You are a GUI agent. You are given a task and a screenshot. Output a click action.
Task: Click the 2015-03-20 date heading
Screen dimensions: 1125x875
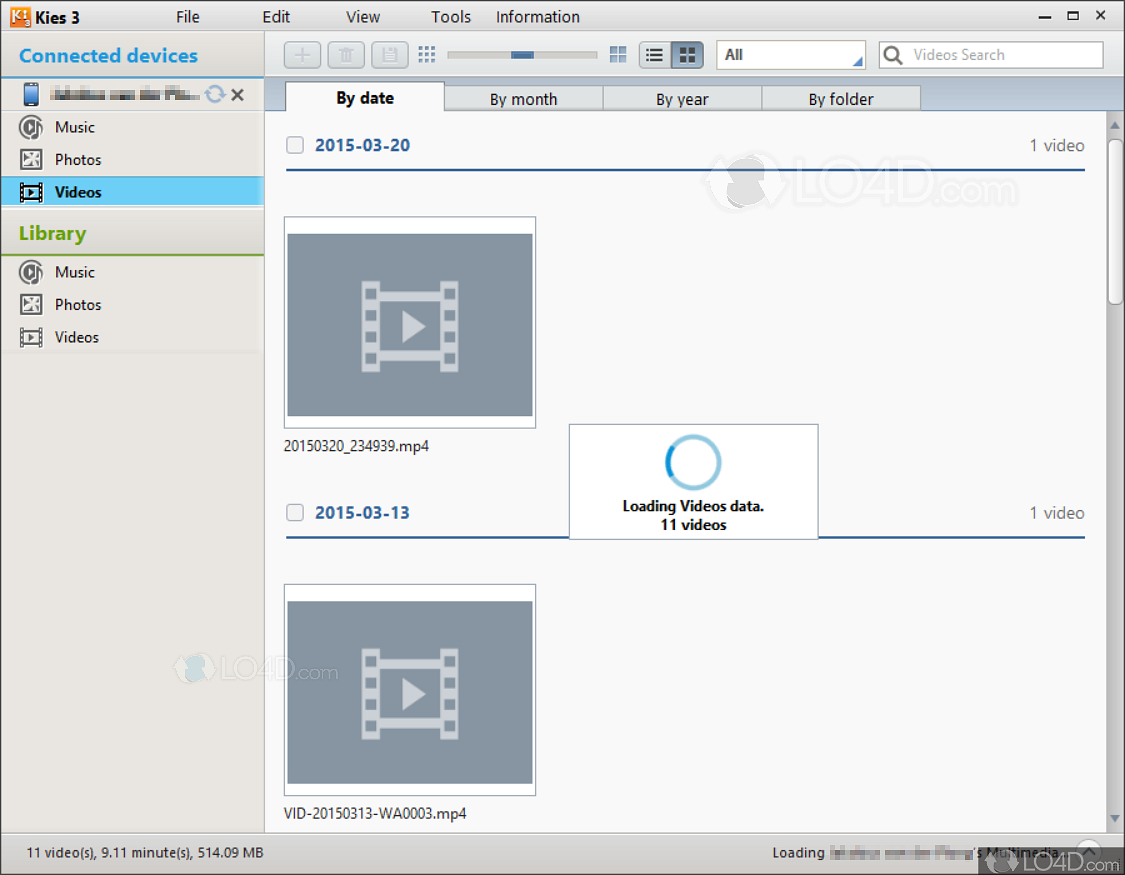click(362, 145)
